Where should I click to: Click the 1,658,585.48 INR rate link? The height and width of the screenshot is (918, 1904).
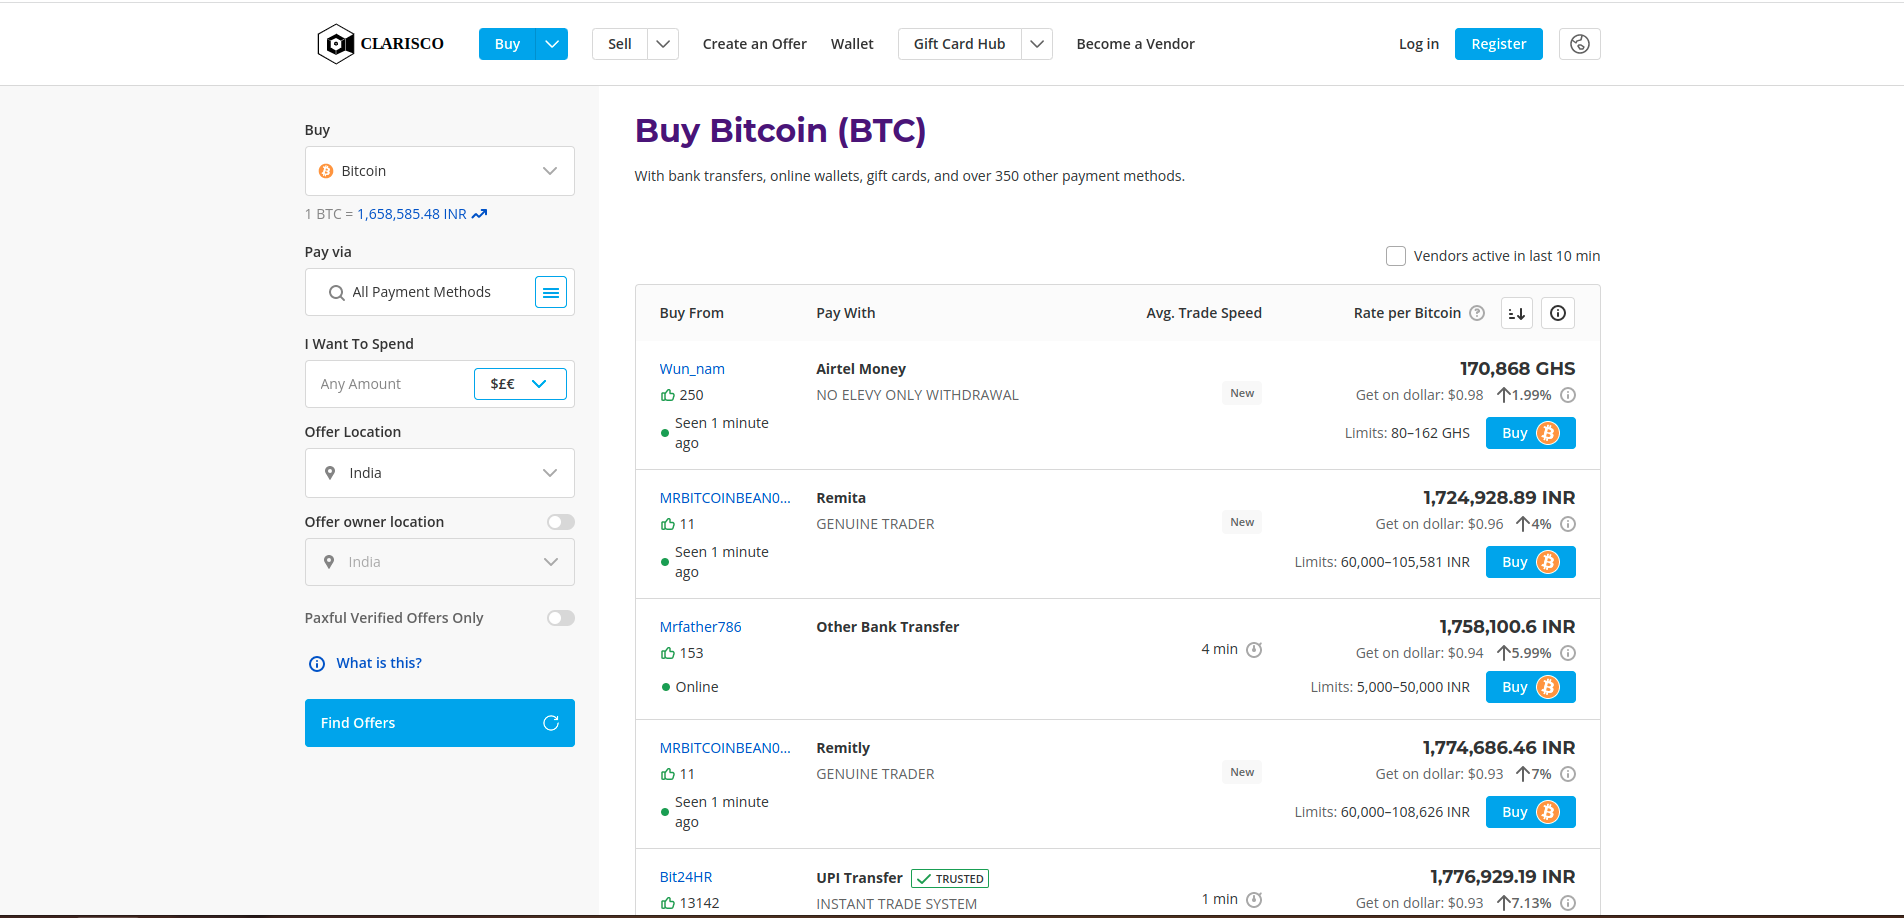(x=412, y=214)
